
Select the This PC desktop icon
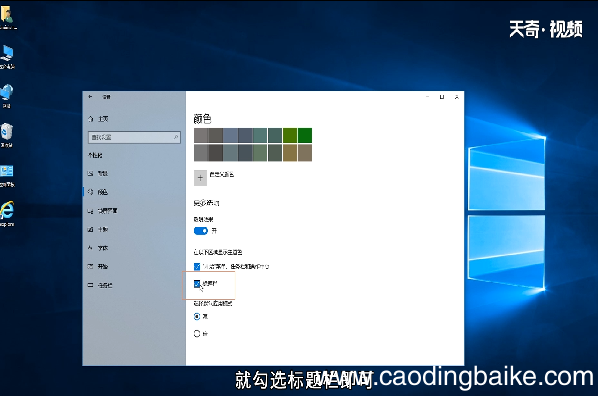tap(7, 56)
